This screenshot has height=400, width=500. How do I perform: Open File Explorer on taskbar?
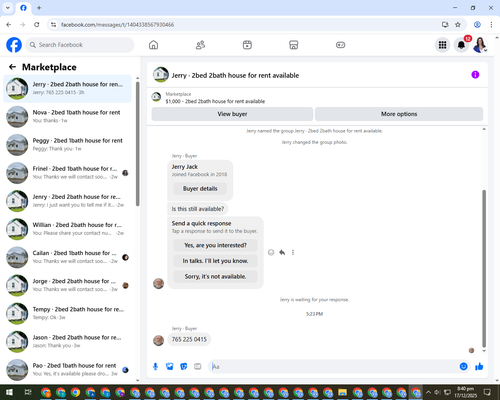[342, 392]
